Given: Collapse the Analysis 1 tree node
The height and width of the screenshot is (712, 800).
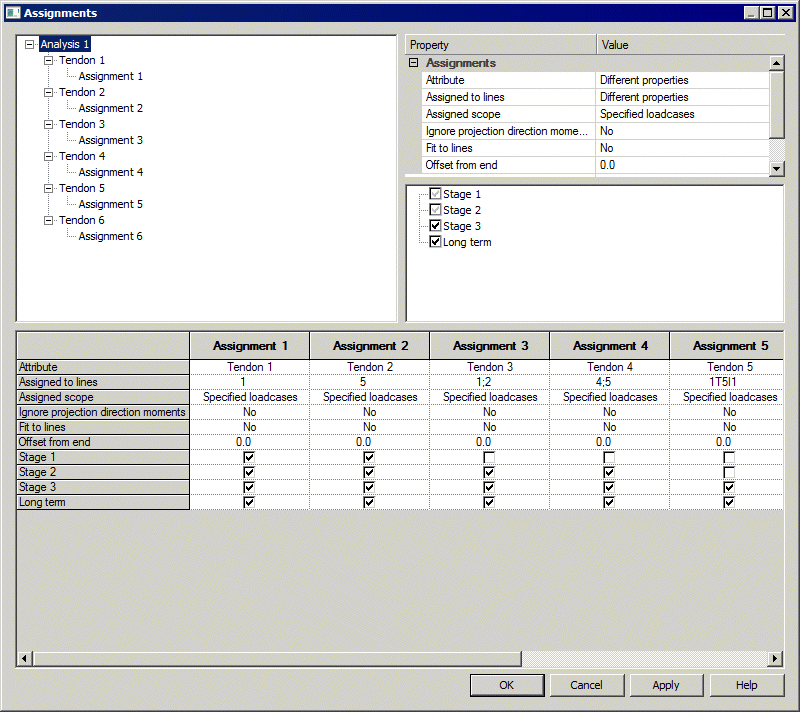Looking at the screenshot, I should [29, 44].
